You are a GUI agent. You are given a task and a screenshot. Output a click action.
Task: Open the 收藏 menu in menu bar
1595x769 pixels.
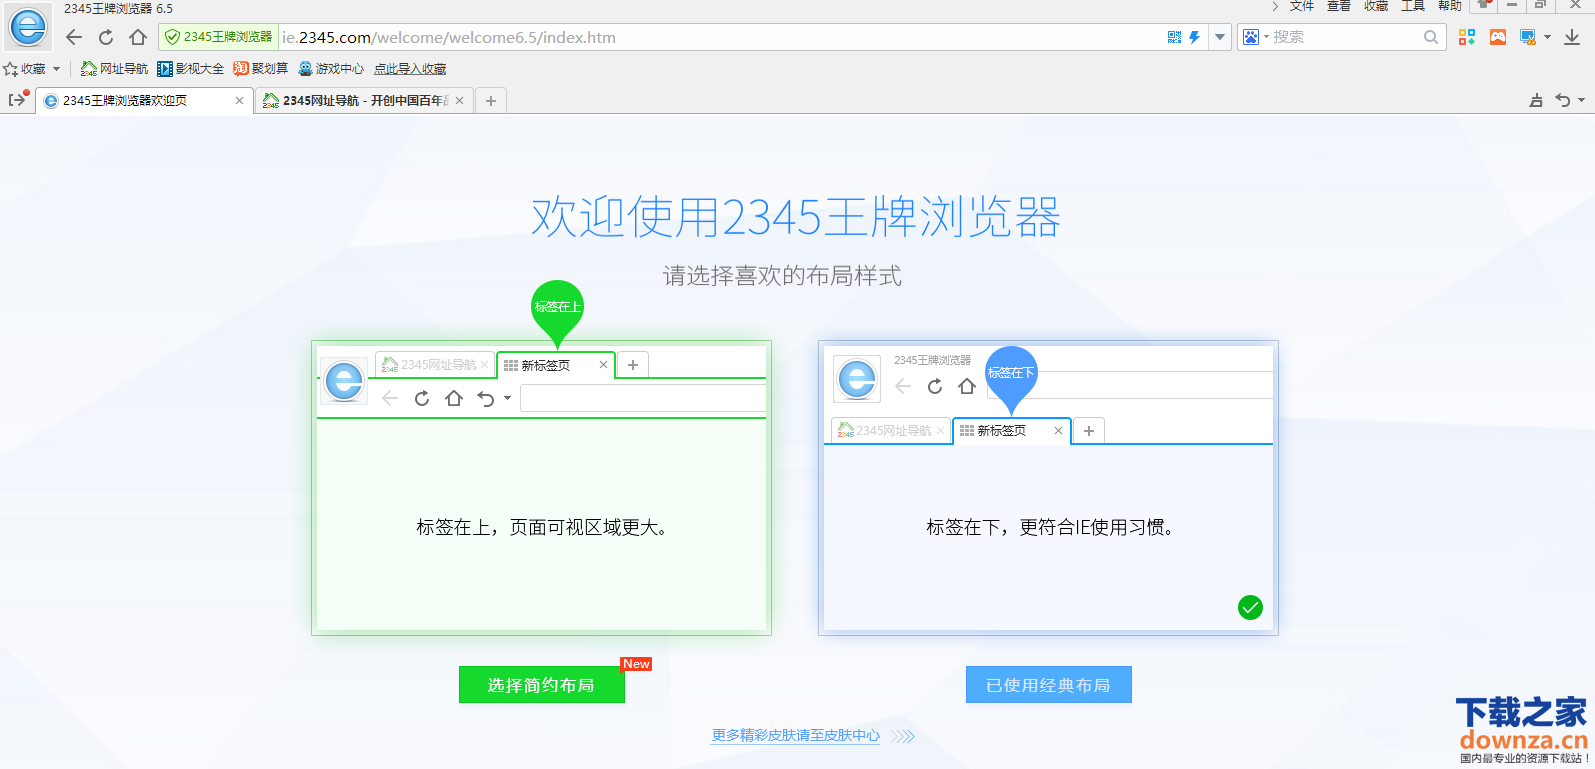click(x=1376, y=6)
